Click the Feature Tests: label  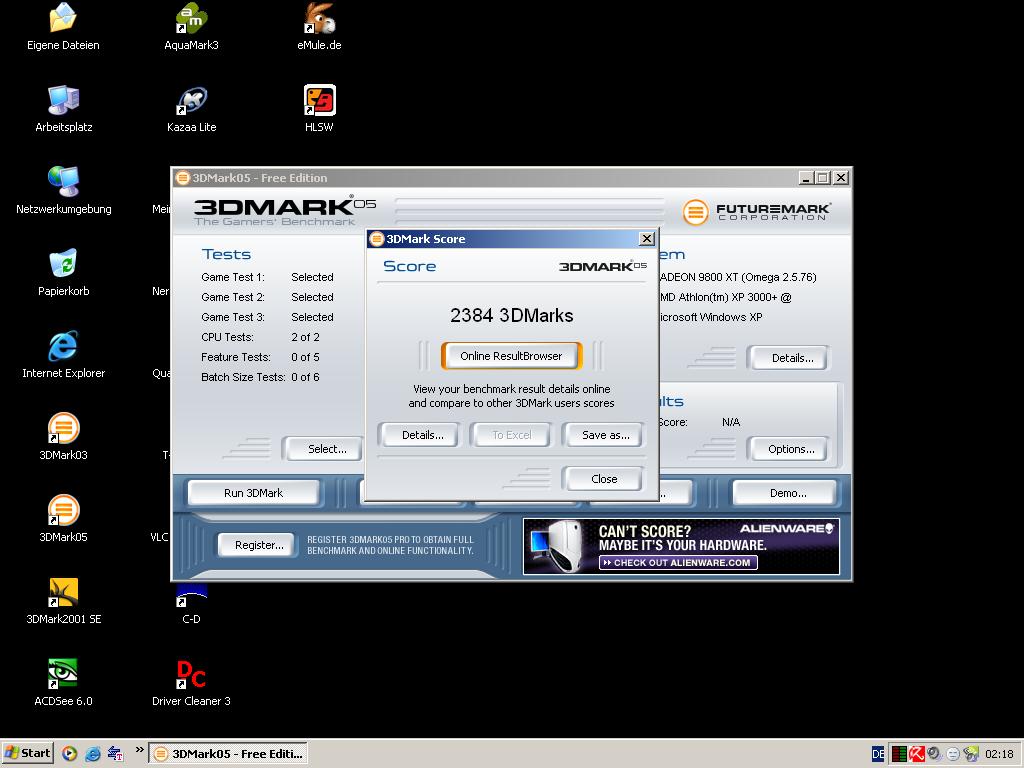tap(236, 357)
